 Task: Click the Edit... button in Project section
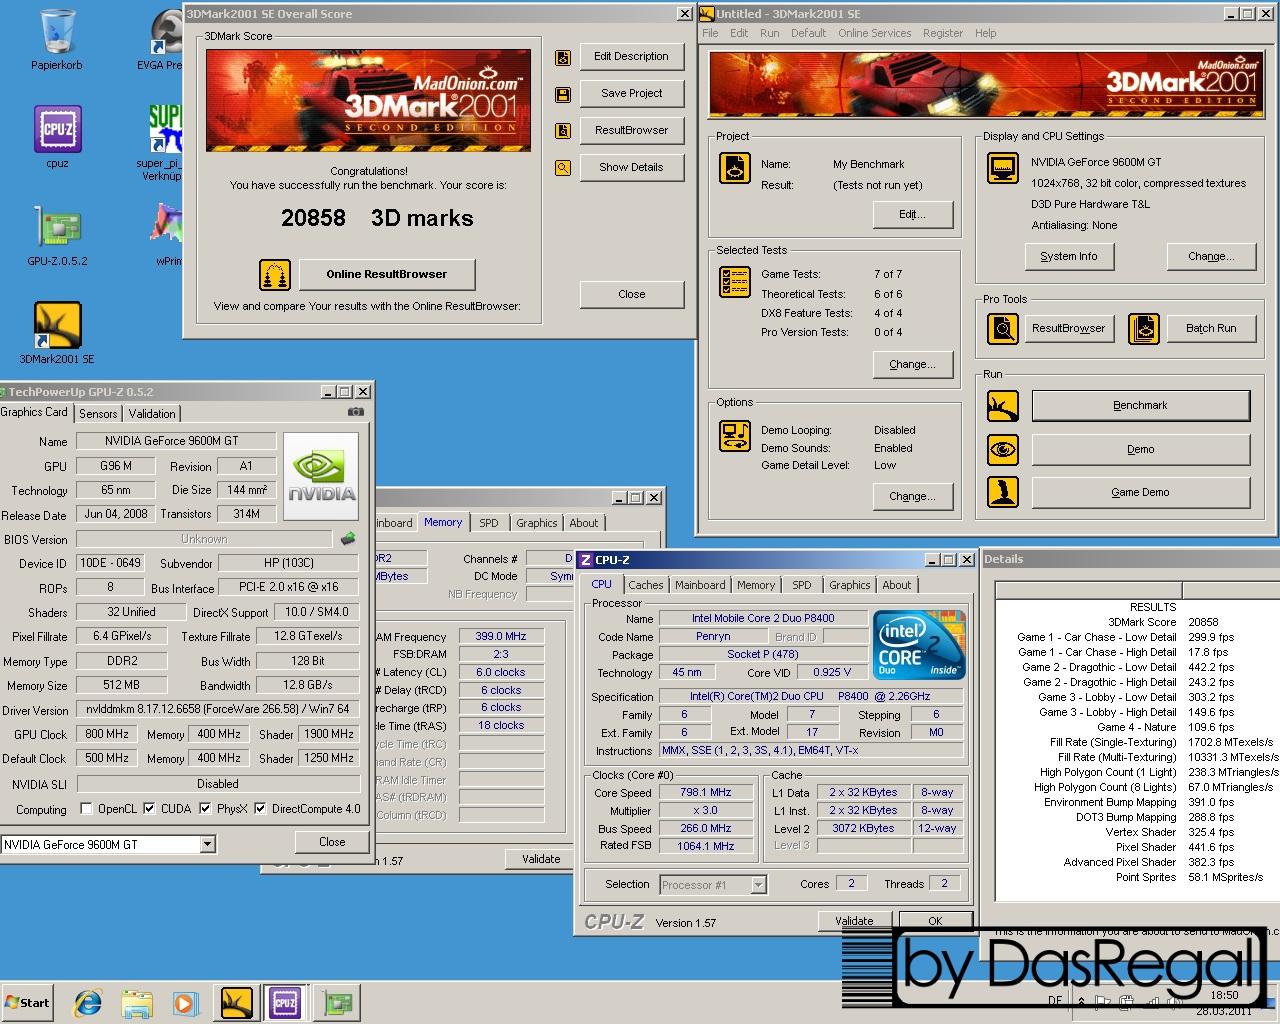coord(912,214)
